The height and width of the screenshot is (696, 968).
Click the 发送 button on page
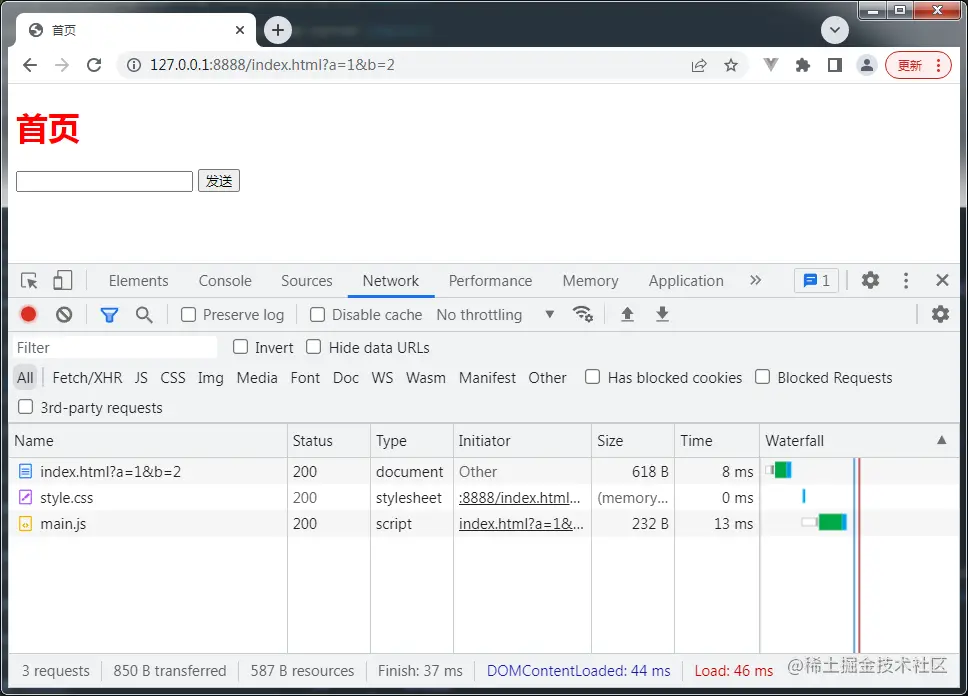tap(219, 181)
